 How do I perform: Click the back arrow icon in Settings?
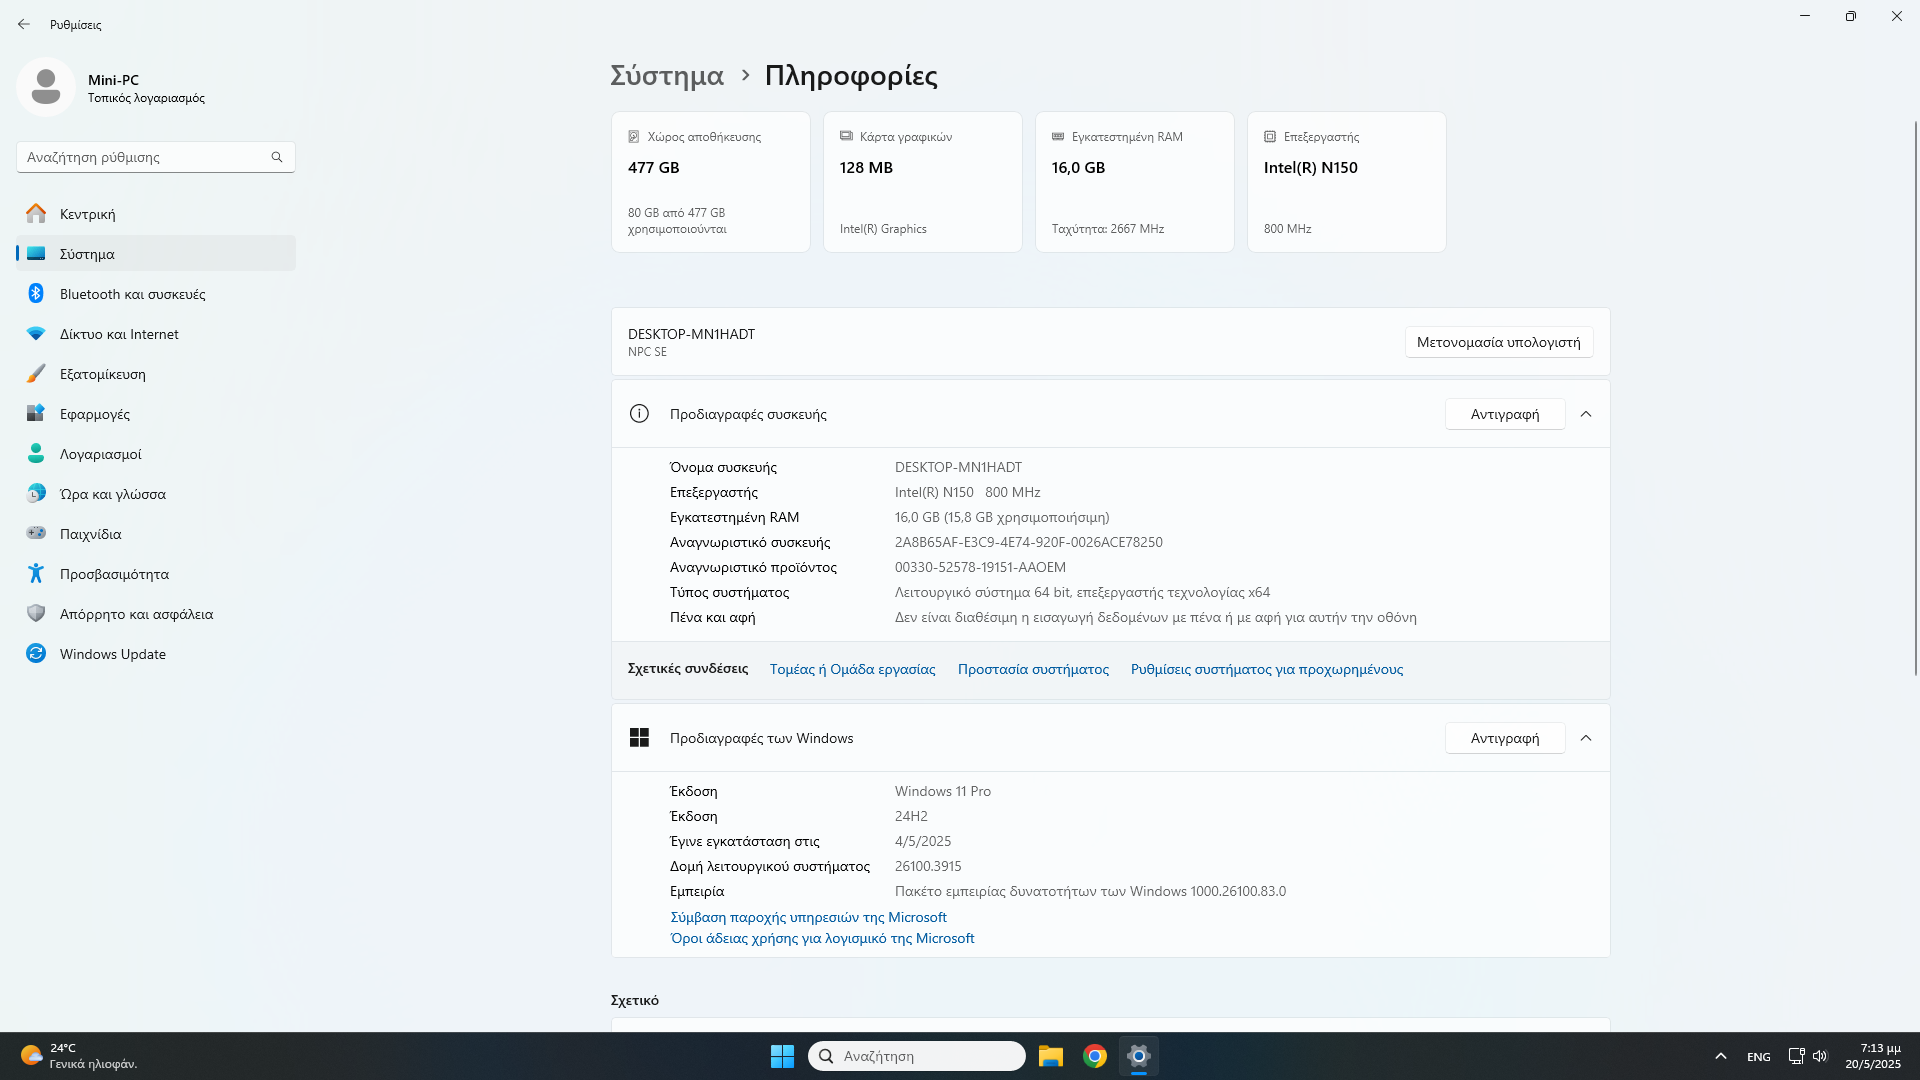[x=24, y=24]
